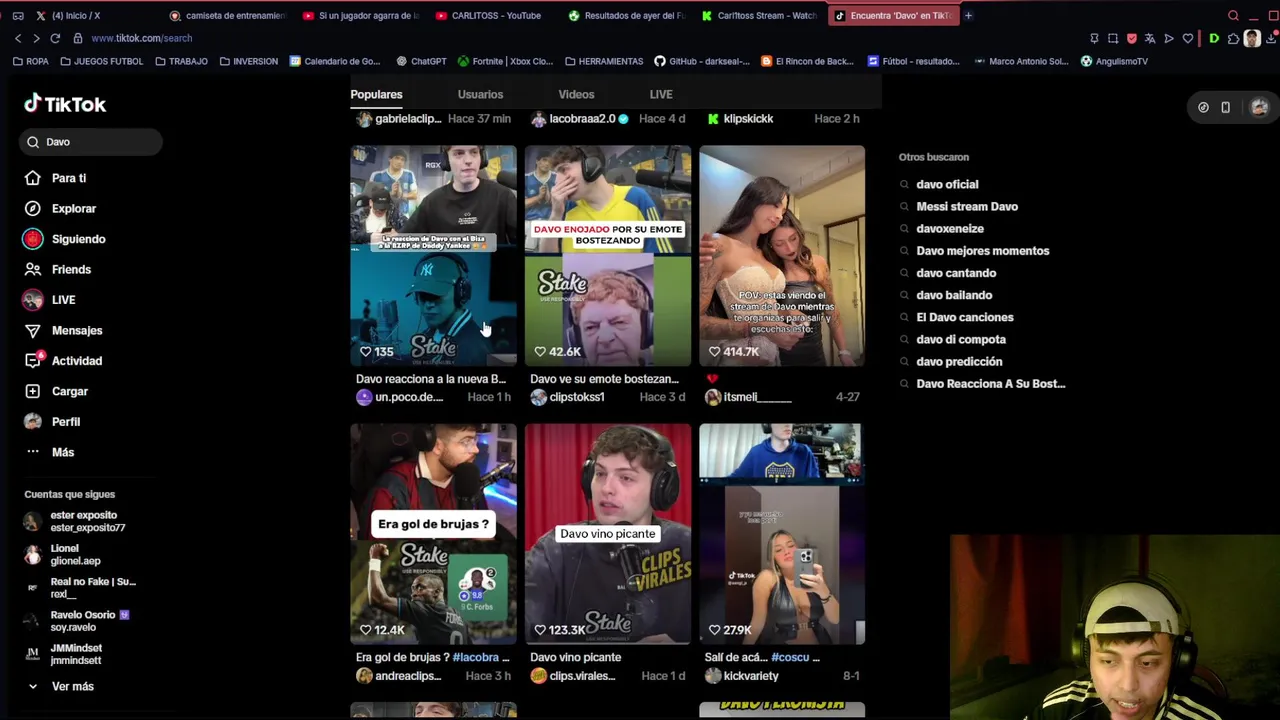Click the TikTok coins icon top right
Image resolution: width=1280 pixels, height=720 pixels.
(x=1203, y=107)
